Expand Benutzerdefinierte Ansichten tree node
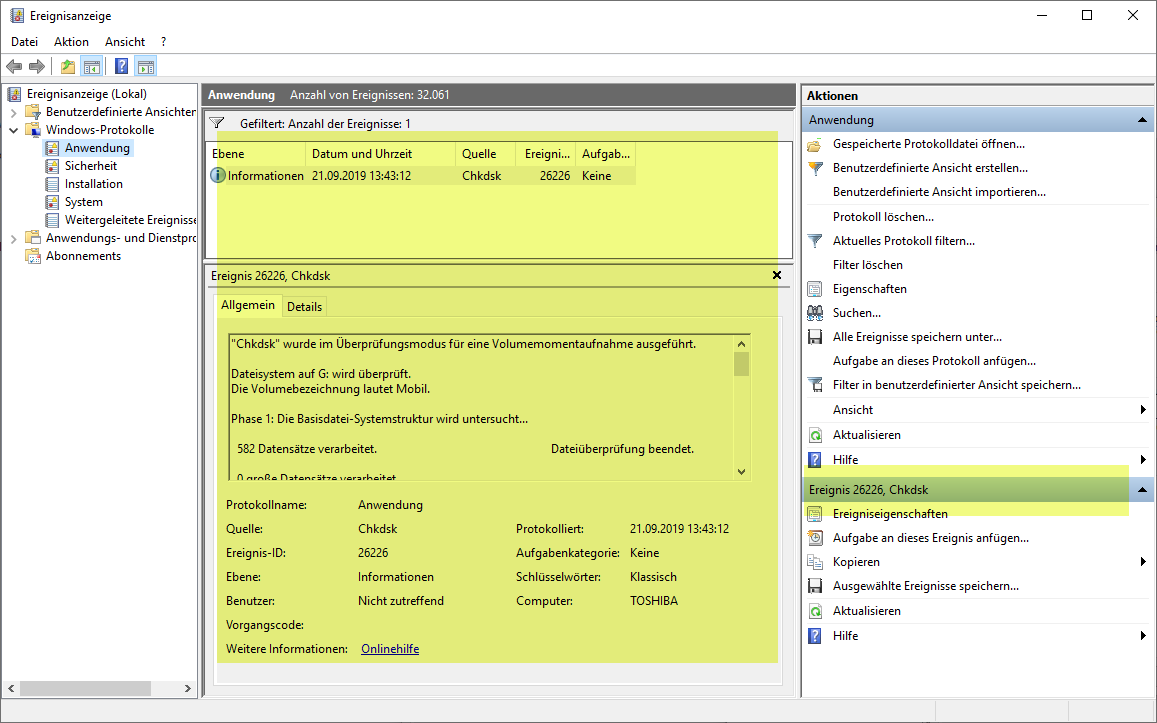 pos(14,112)
